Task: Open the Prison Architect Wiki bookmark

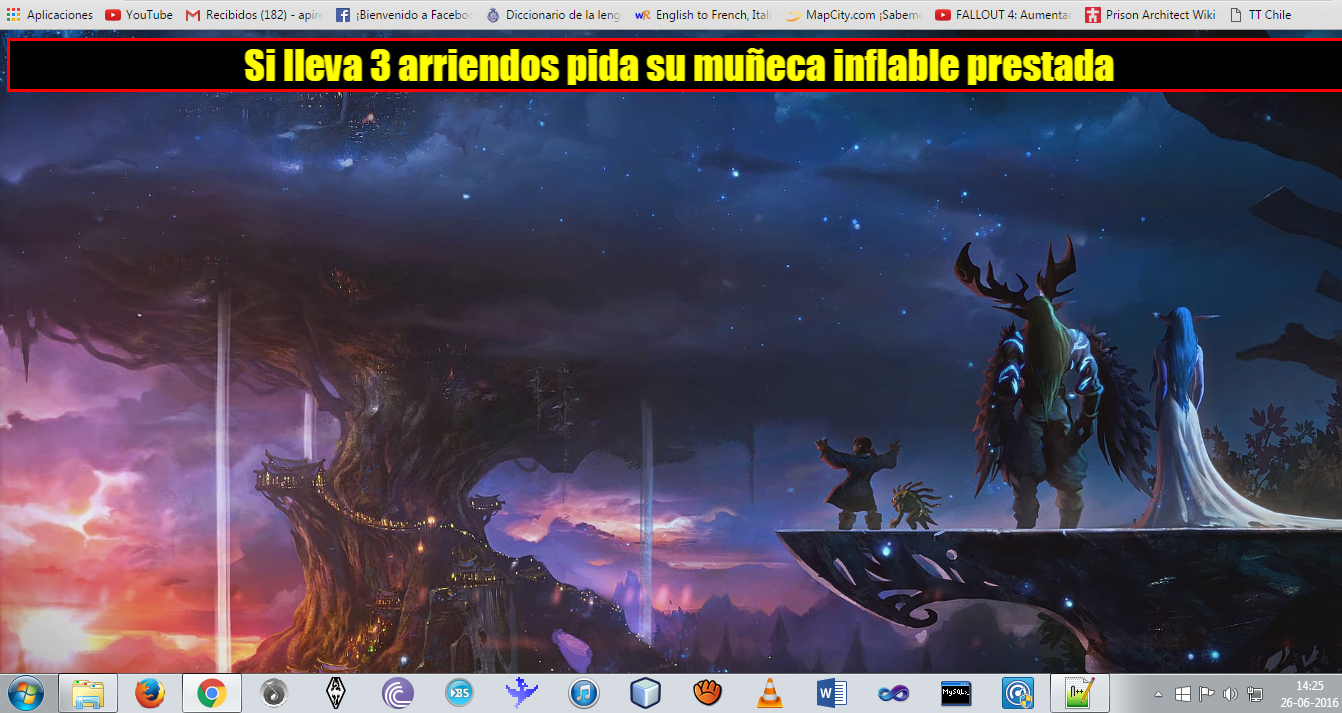Action: 1150,15
